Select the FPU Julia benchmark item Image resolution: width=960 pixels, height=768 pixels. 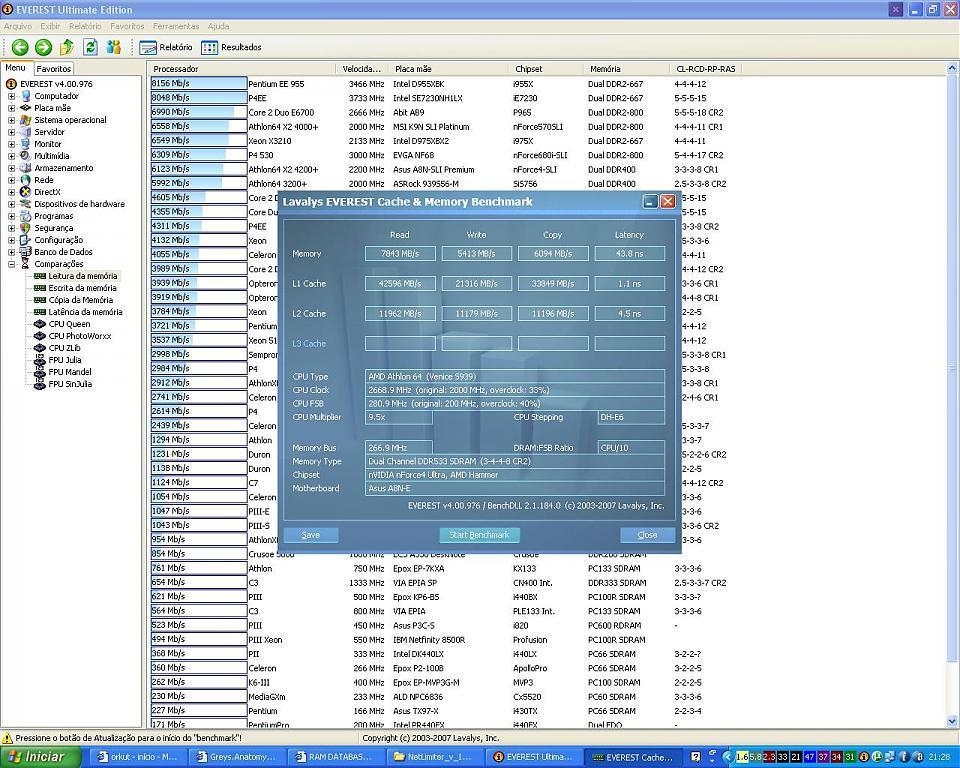click(64, 360)
